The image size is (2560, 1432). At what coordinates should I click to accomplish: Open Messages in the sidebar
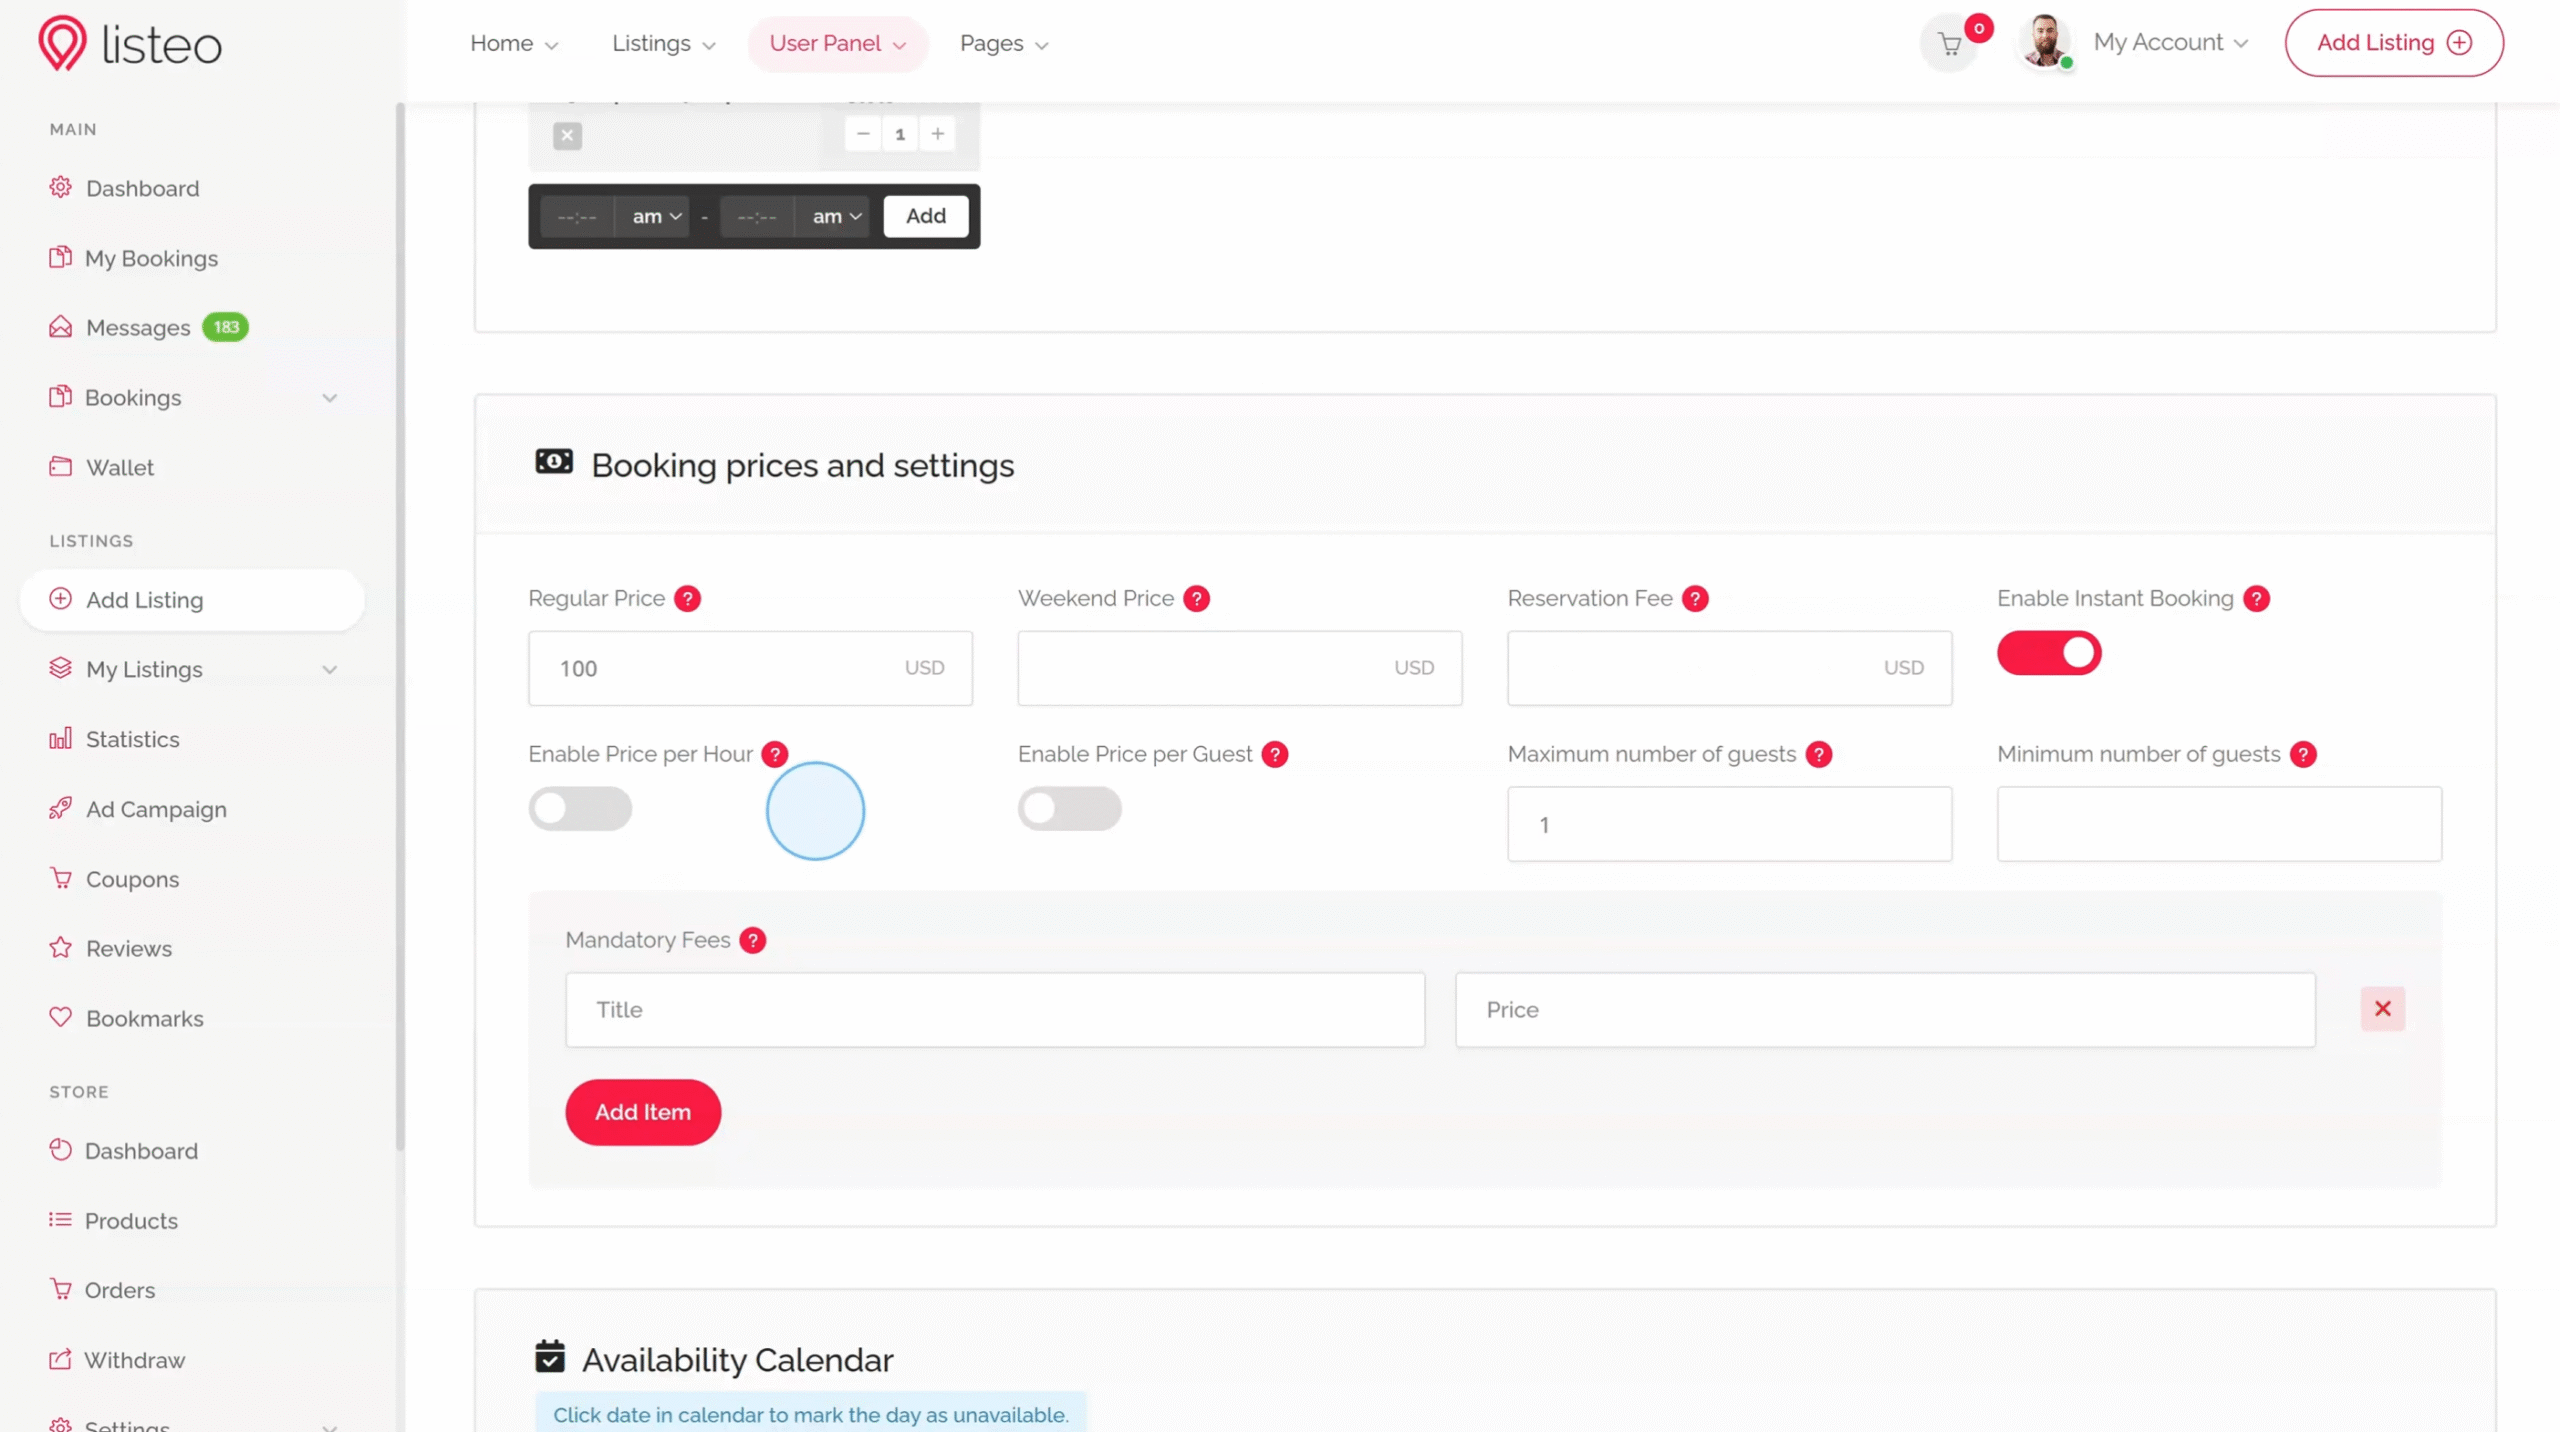pos(138,328)
